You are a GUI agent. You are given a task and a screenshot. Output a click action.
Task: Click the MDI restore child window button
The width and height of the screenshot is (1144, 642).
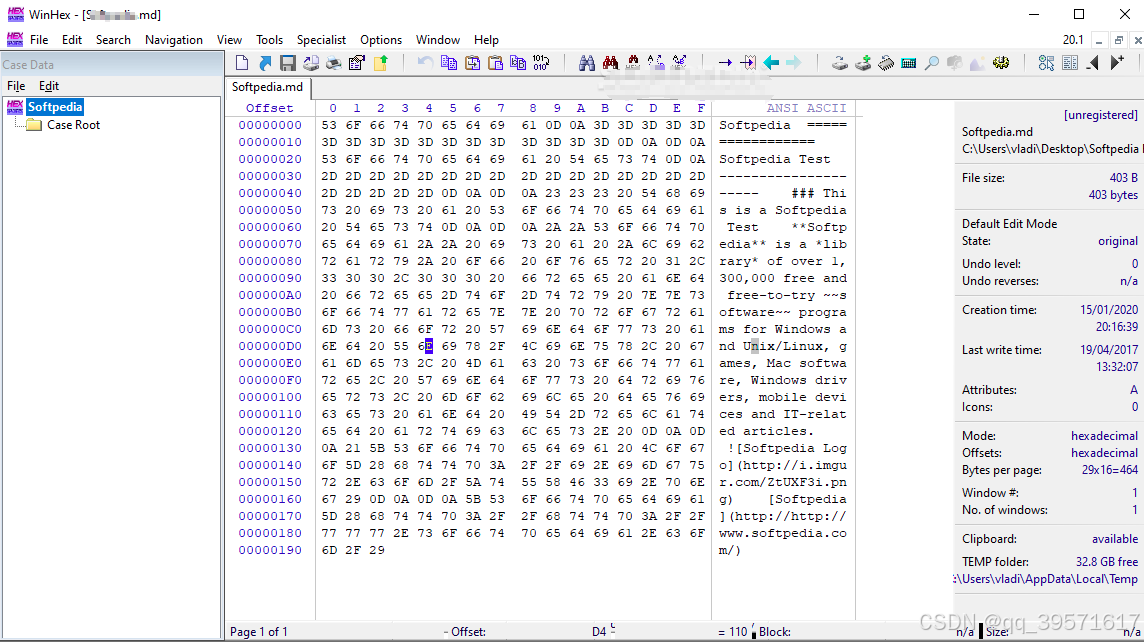(x=1118, y=40)
